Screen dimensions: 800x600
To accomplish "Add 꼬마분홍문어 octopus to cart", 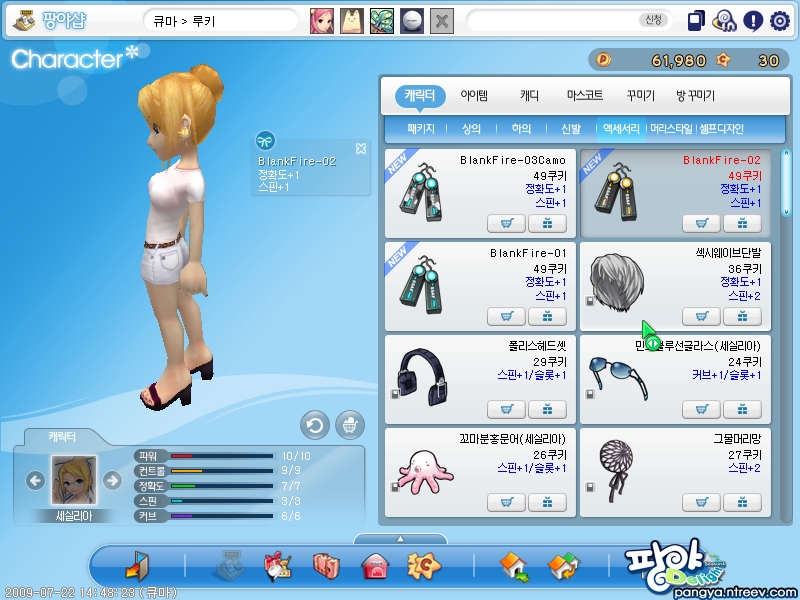I will click(506, 503).
